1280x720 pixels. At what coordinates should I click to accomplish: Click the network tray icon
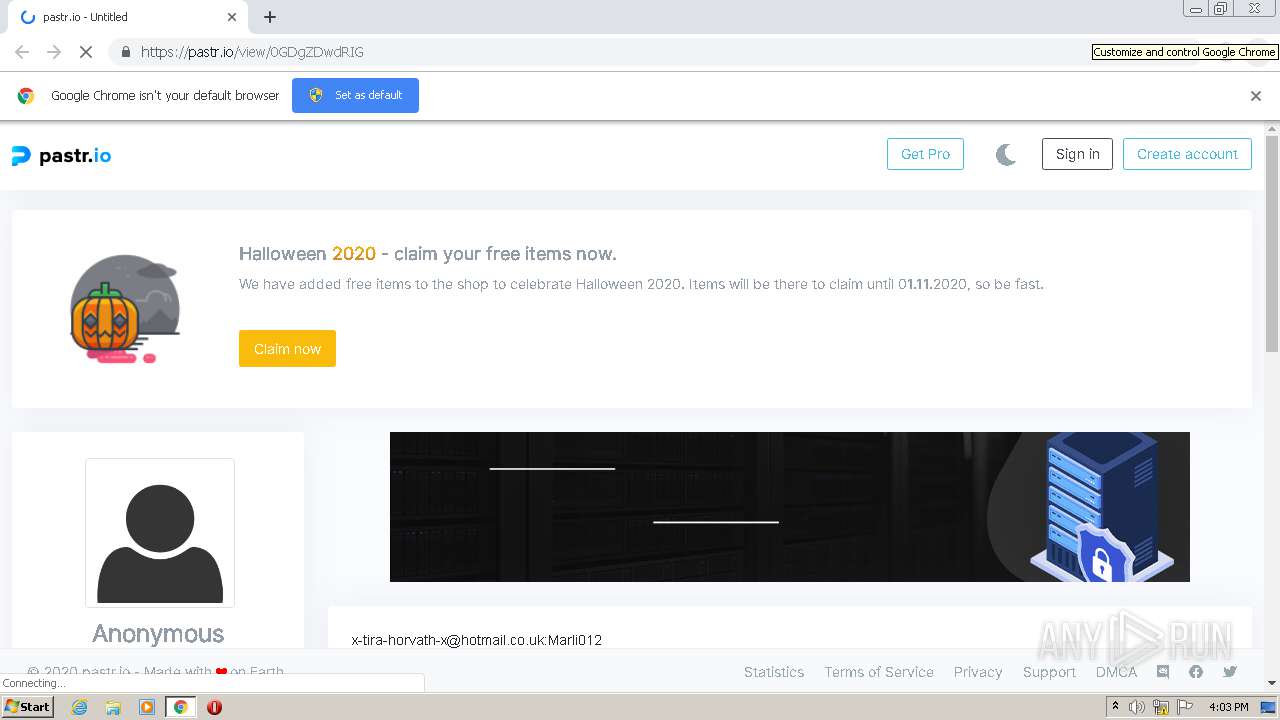pyautogui.click(x=1161, y=707)
